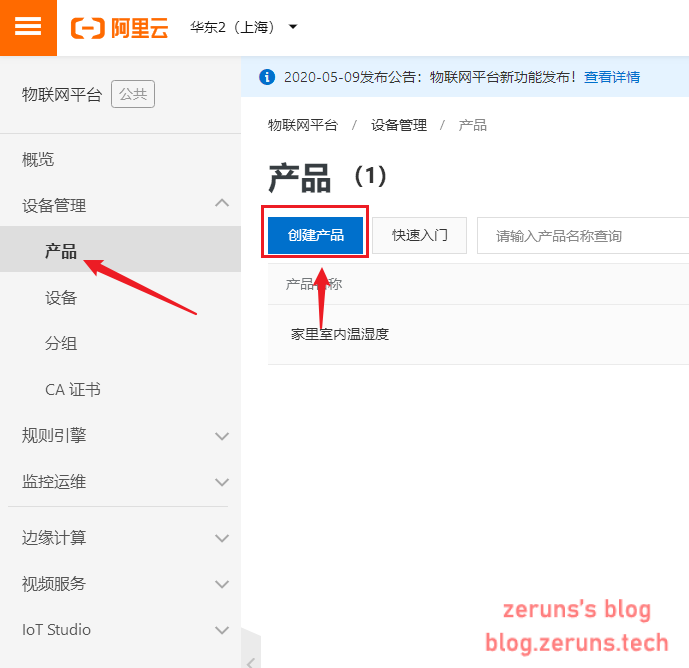The image size is (689, 668).
Task: Open CA 证书 page
Action: [73, 389]
